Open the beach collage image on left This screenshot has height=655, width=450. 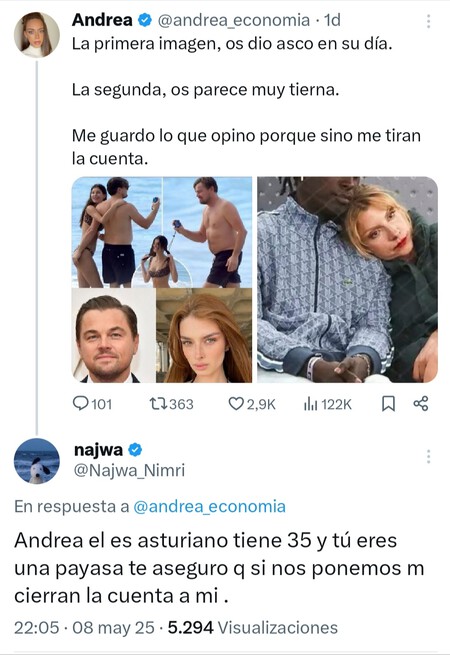pyautogui.click(x=162, y=279)
